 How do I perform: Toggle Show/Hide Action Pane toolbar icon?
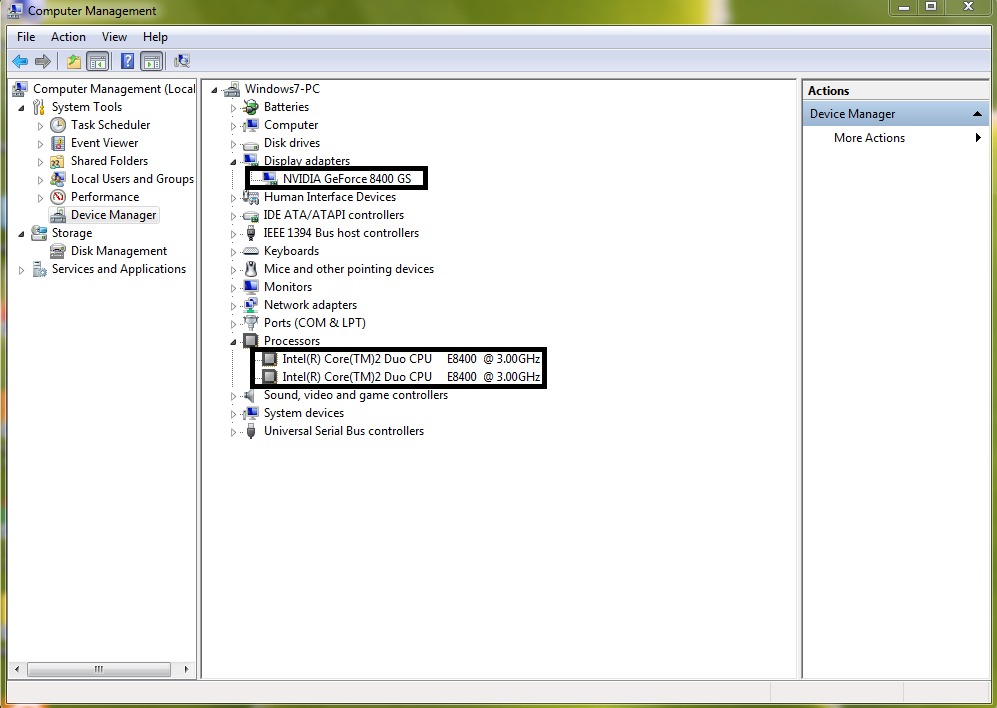[x=151, y=62]
